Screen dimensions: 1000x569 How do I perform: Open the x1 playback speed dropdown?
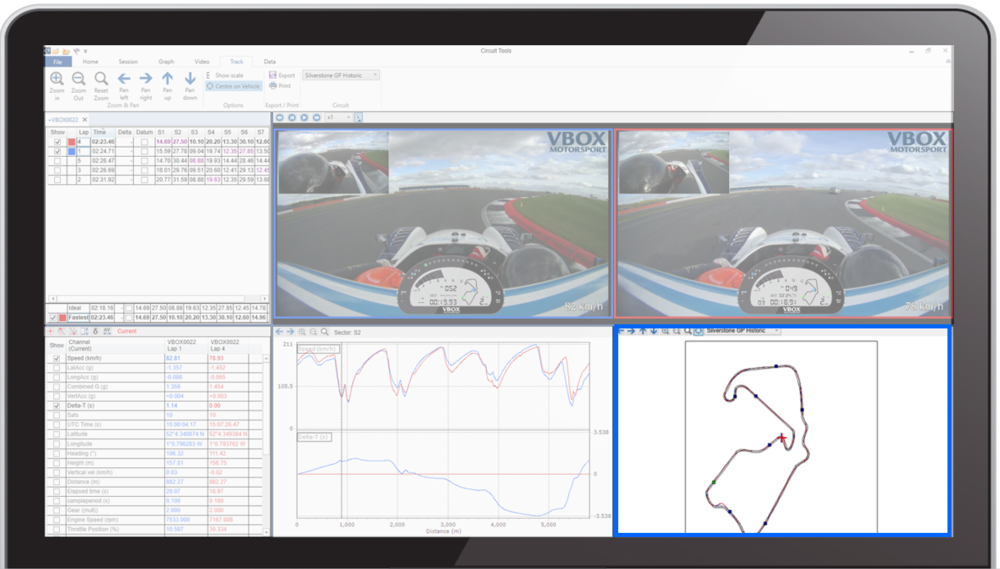pos(339,118)
